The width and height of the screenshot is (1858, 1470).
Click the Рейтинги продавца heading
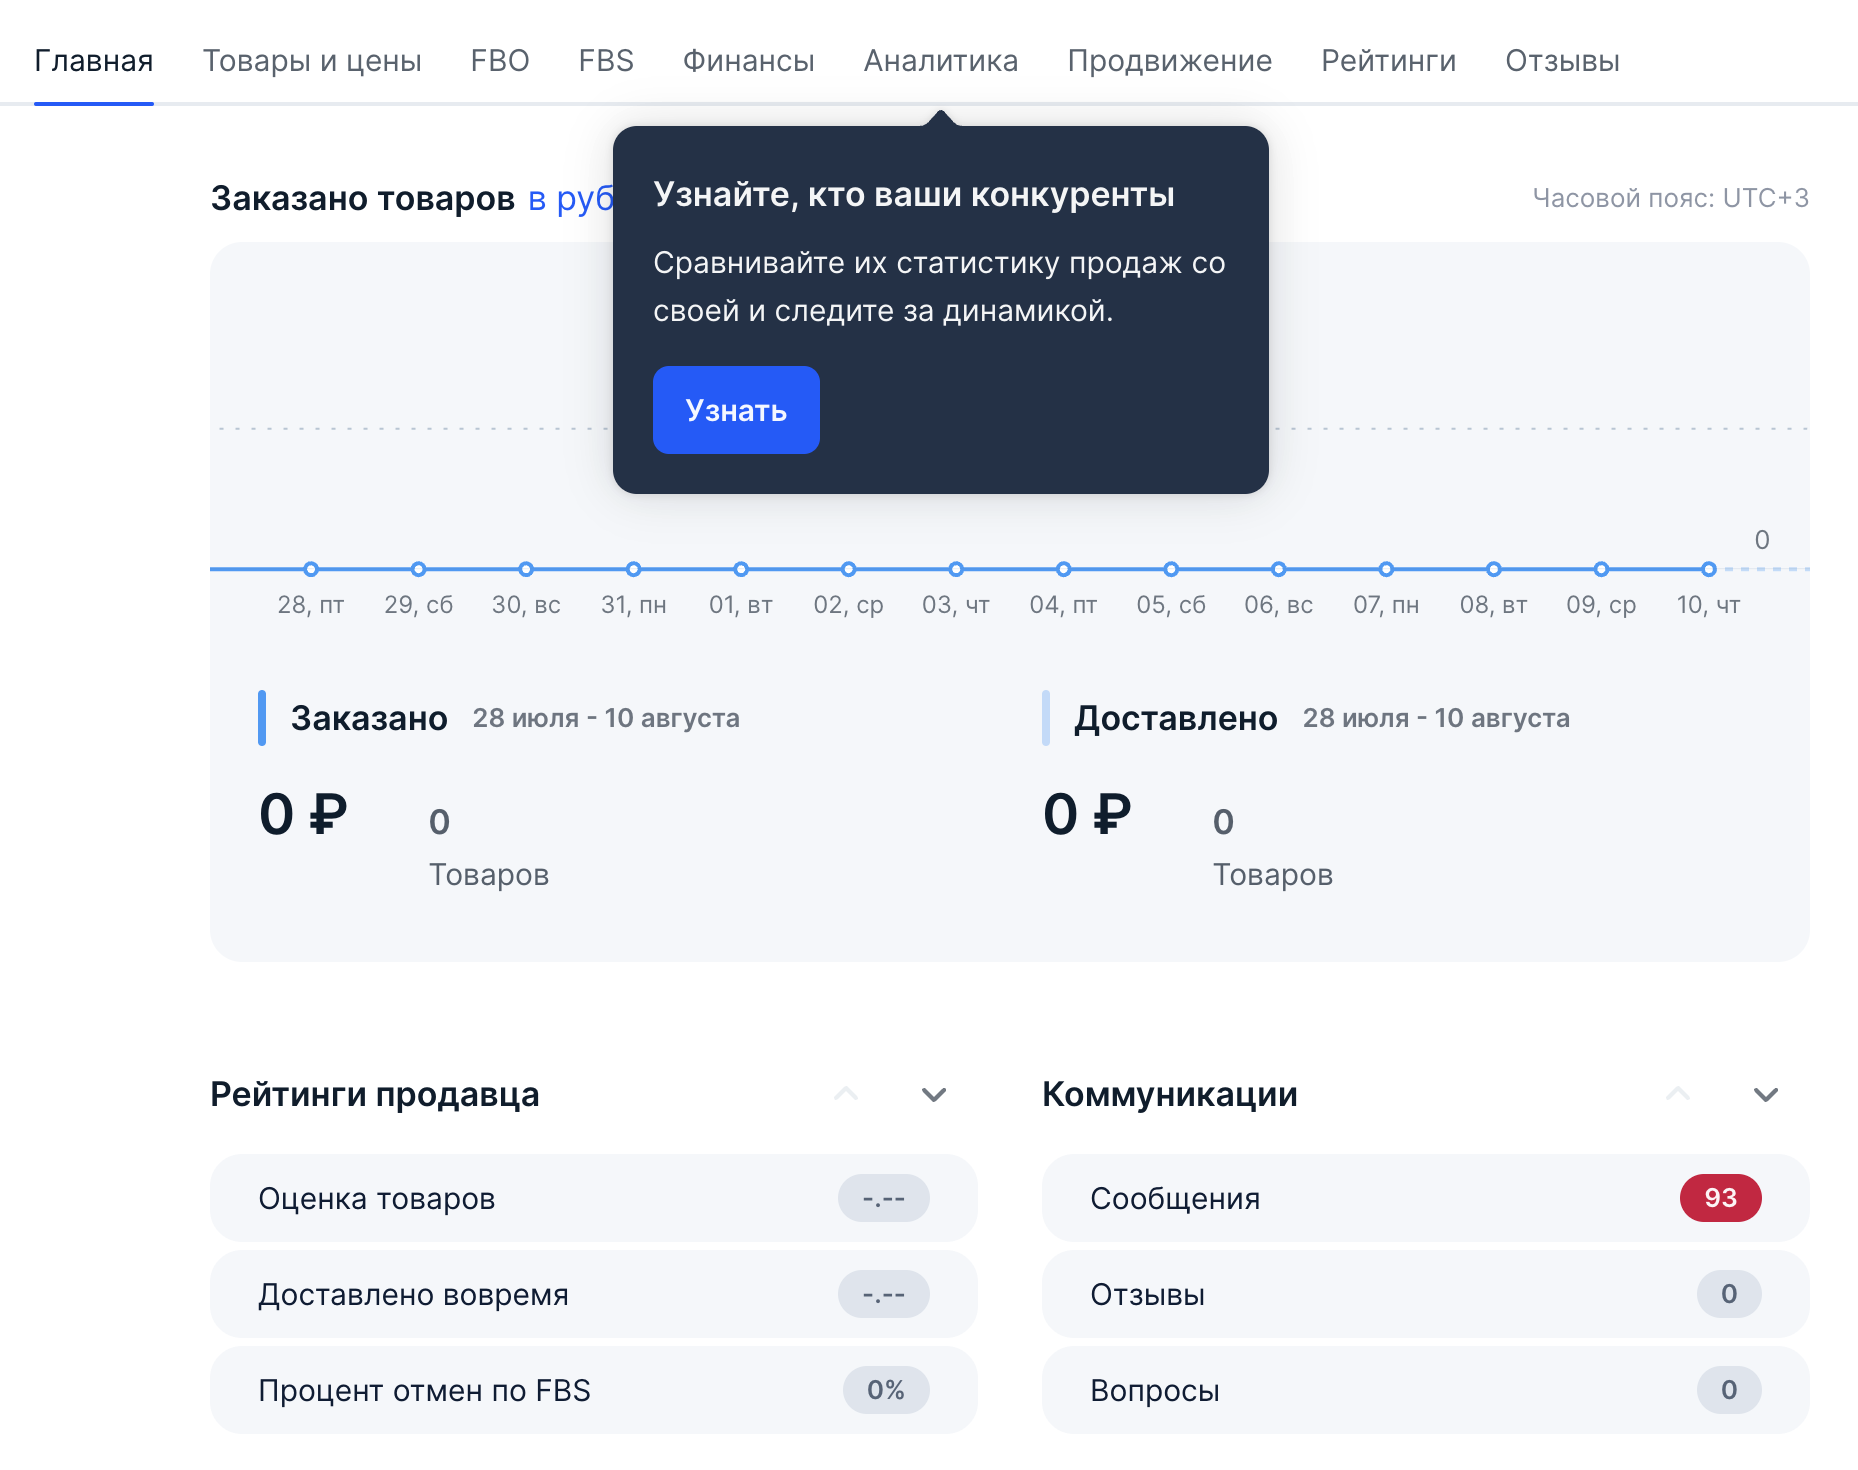click(x=375, y=1094)
